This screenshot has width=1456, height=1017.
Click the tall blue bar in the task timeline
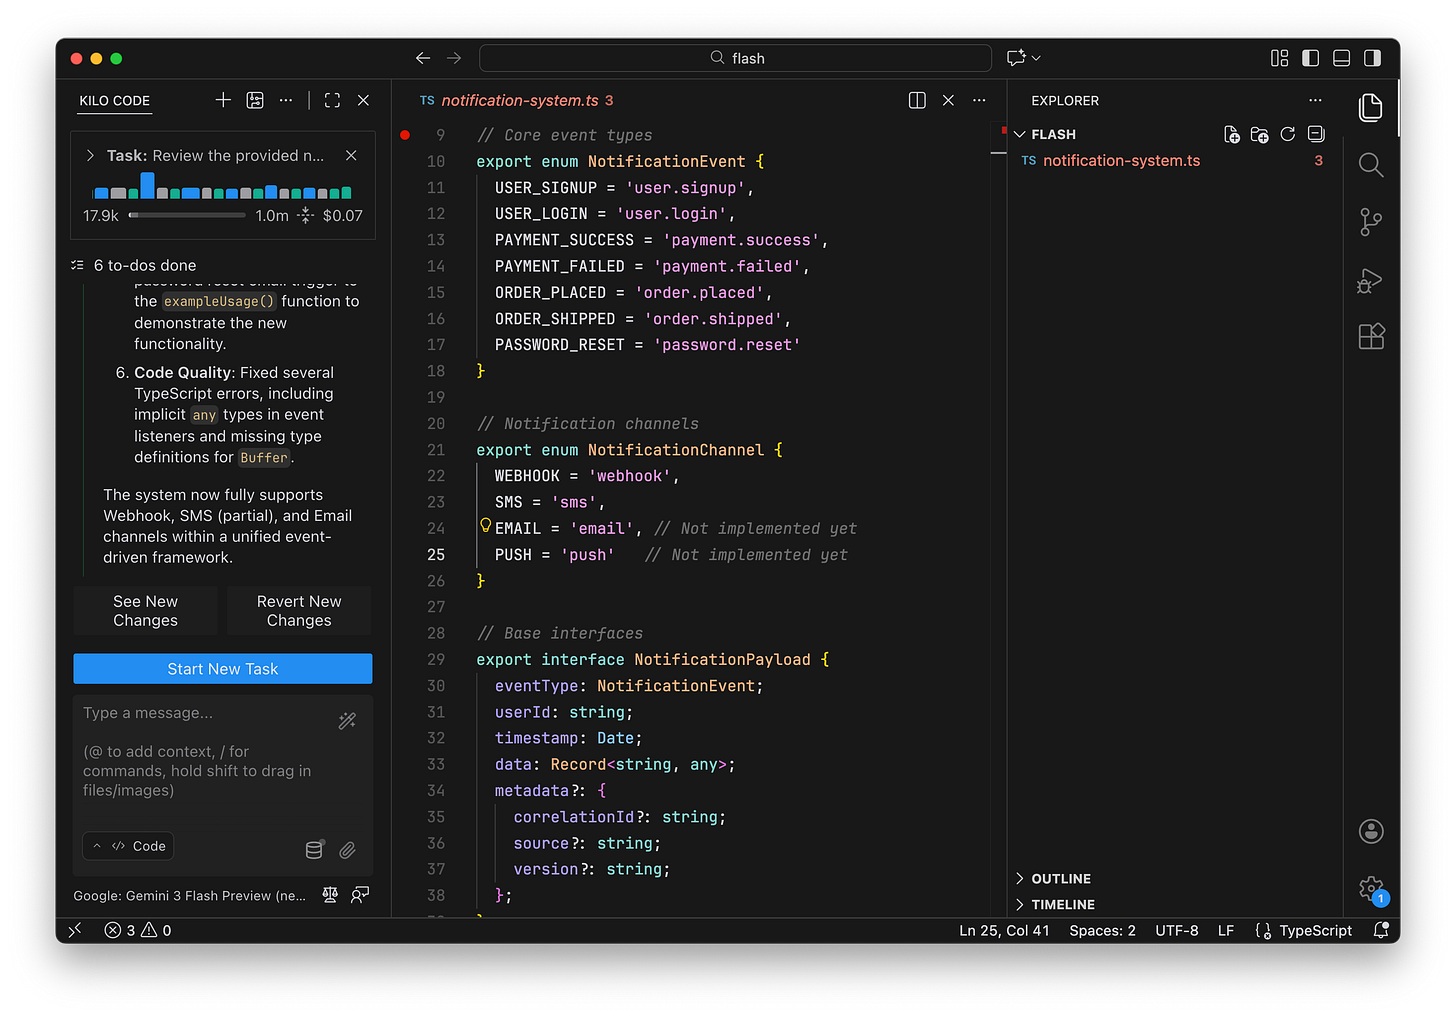click(x=148, y=186)
